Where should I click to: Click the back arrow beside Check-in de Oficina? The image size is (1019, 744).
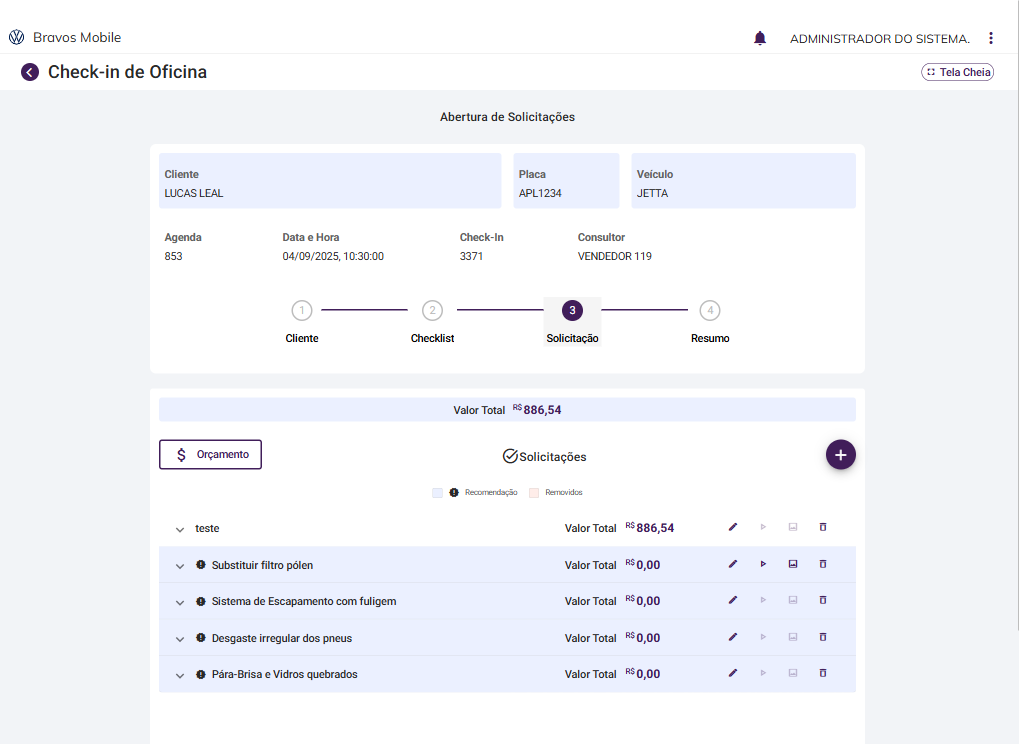point(30,72)
